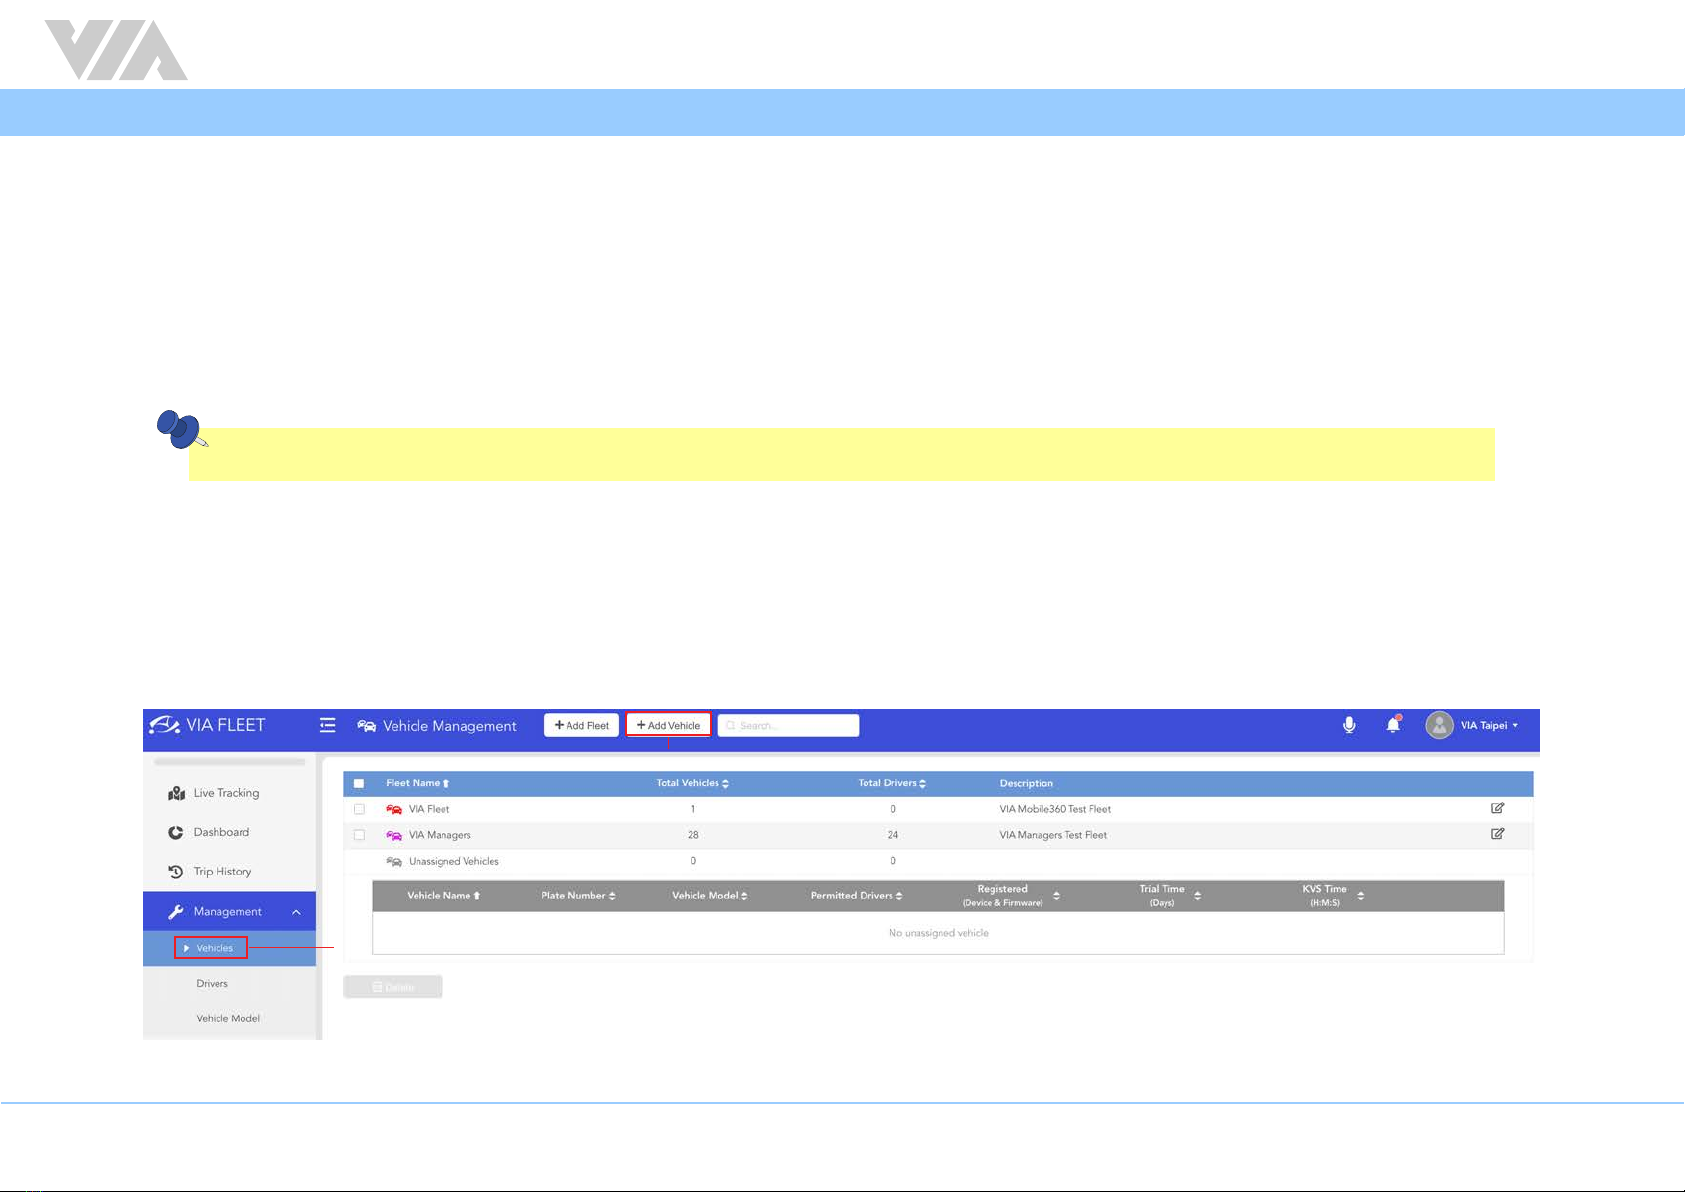Toggle the select-all fleets header checkbox
Viewport: 1685px width, 1192px height.
(359, 783)
